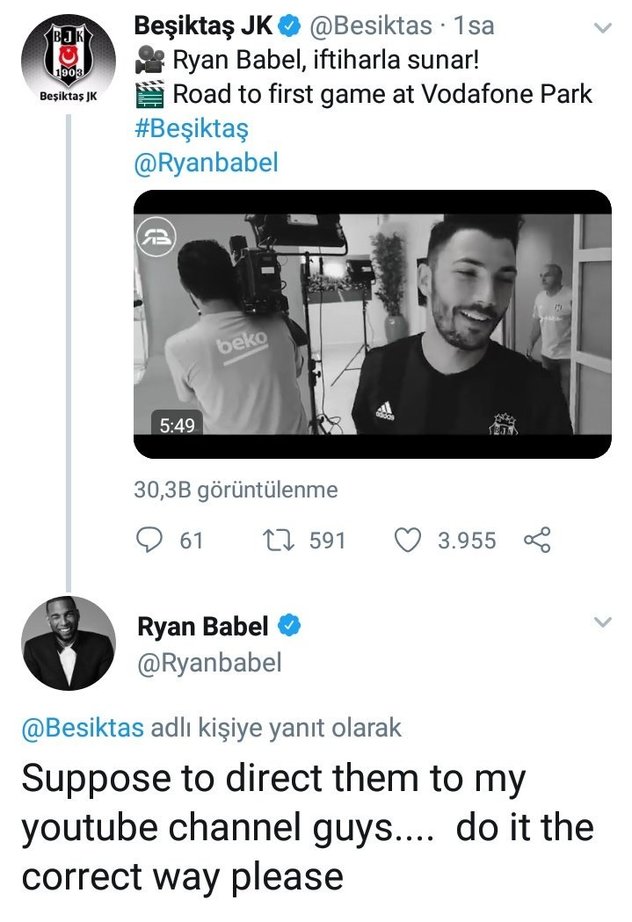Image resolution: width=632 pixels, height=922 pixels.
Task: Open the chevron menu on Ryan Babel's reply
Action: click(x=602, y=622)
